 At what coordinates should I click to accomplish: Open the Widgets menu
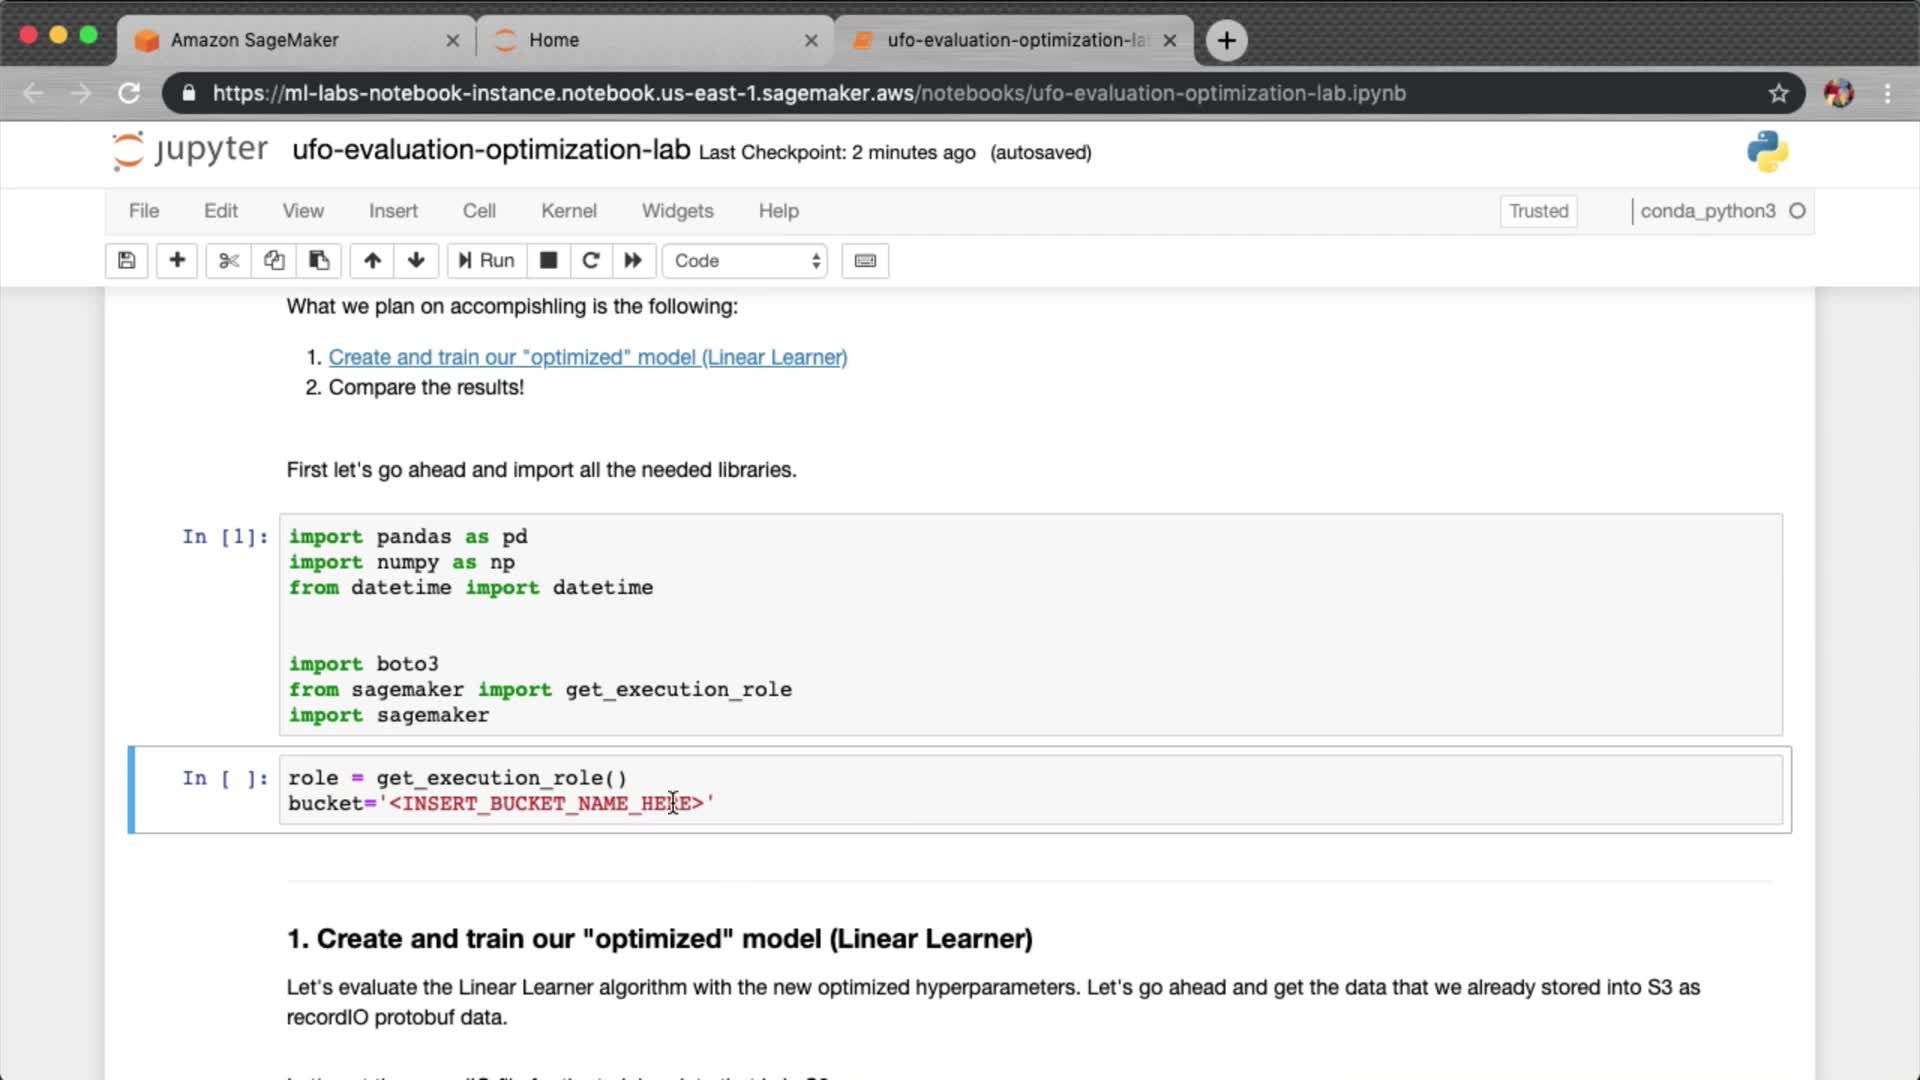[677, 211]
